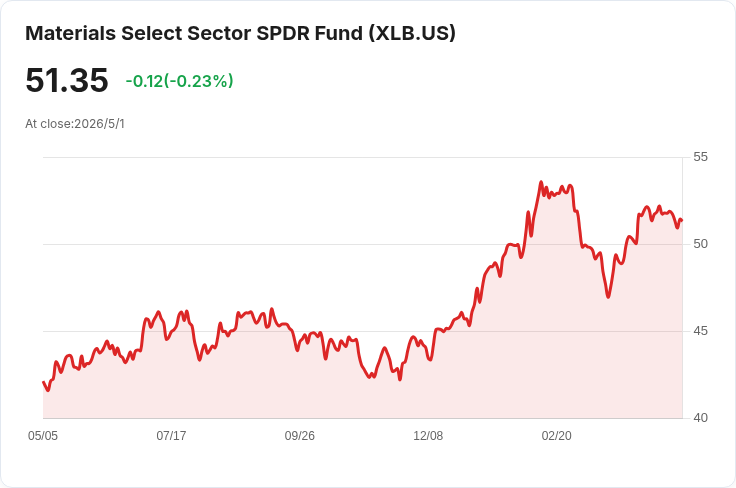Click the 07/17 x-axis date label
This screenshot has width=736, height=488.
coord(171,436)
